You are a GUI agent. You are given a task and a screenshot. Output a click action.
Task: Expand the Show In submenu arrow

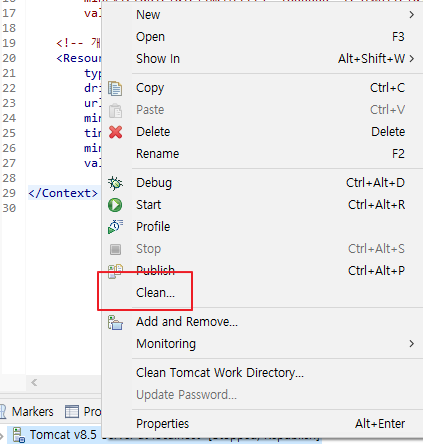click(412, 59)
